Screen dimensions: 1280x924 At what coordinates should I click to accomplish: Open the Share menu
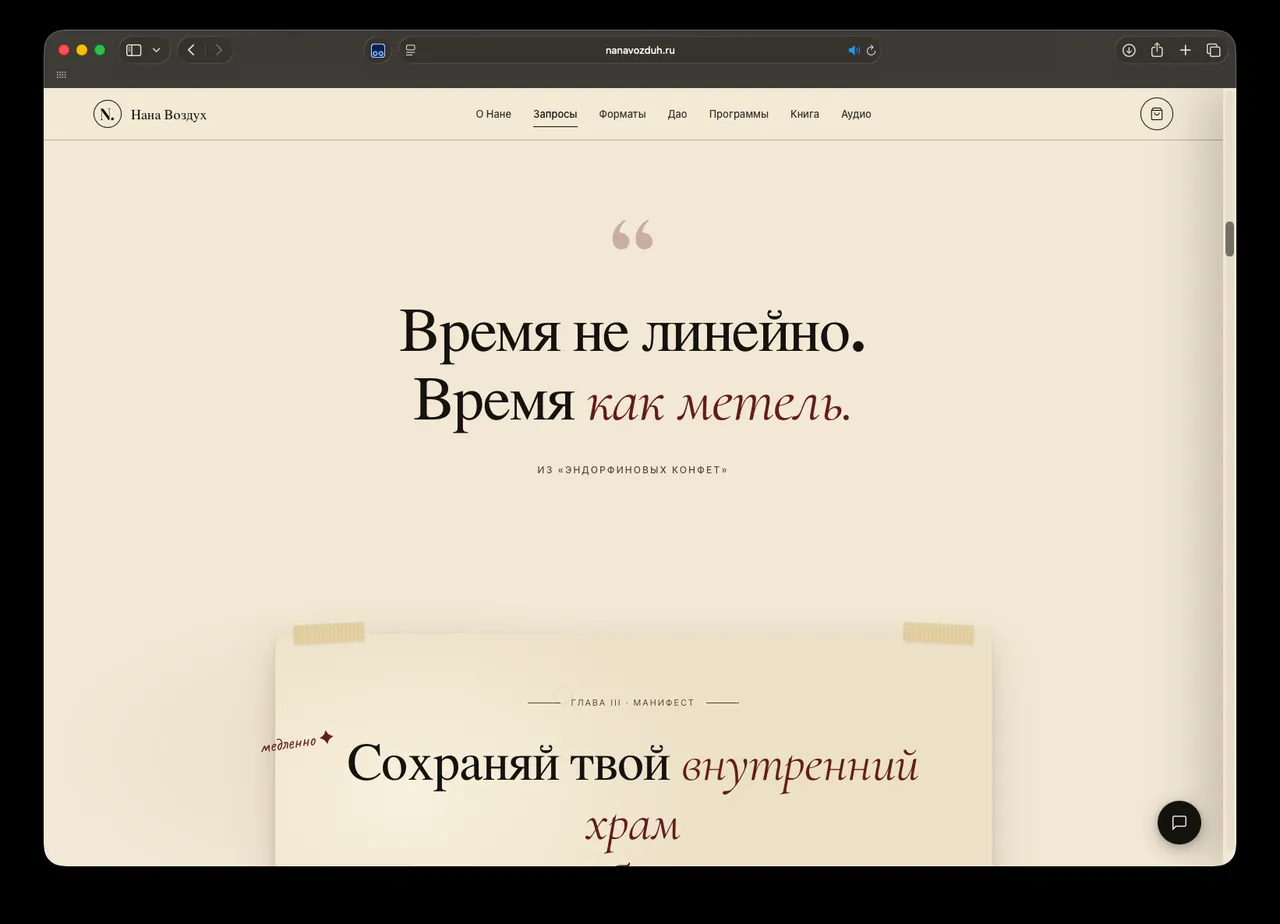point(1157,50)
